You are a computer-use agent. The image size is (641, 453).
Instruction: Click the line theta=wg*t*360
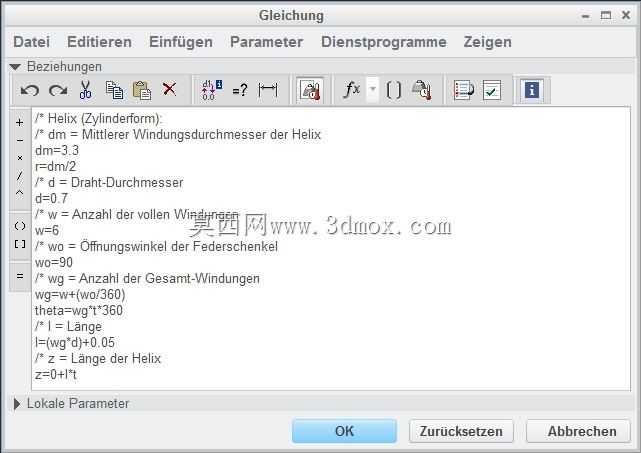(79, 310)
